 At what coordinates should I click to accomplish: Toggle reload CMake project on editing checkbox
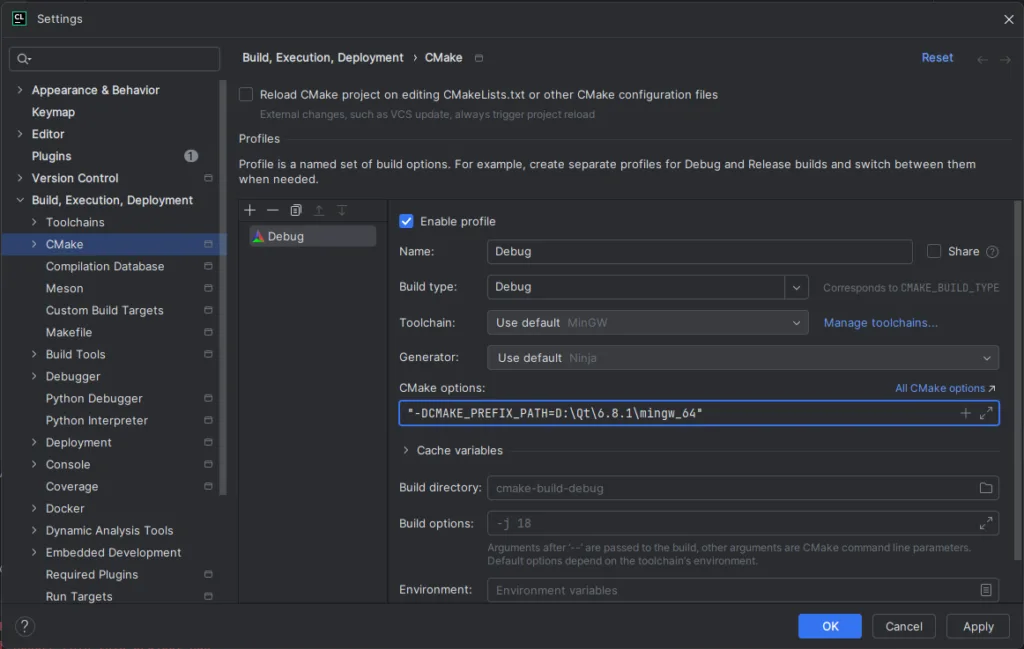(x=246, y=95)
